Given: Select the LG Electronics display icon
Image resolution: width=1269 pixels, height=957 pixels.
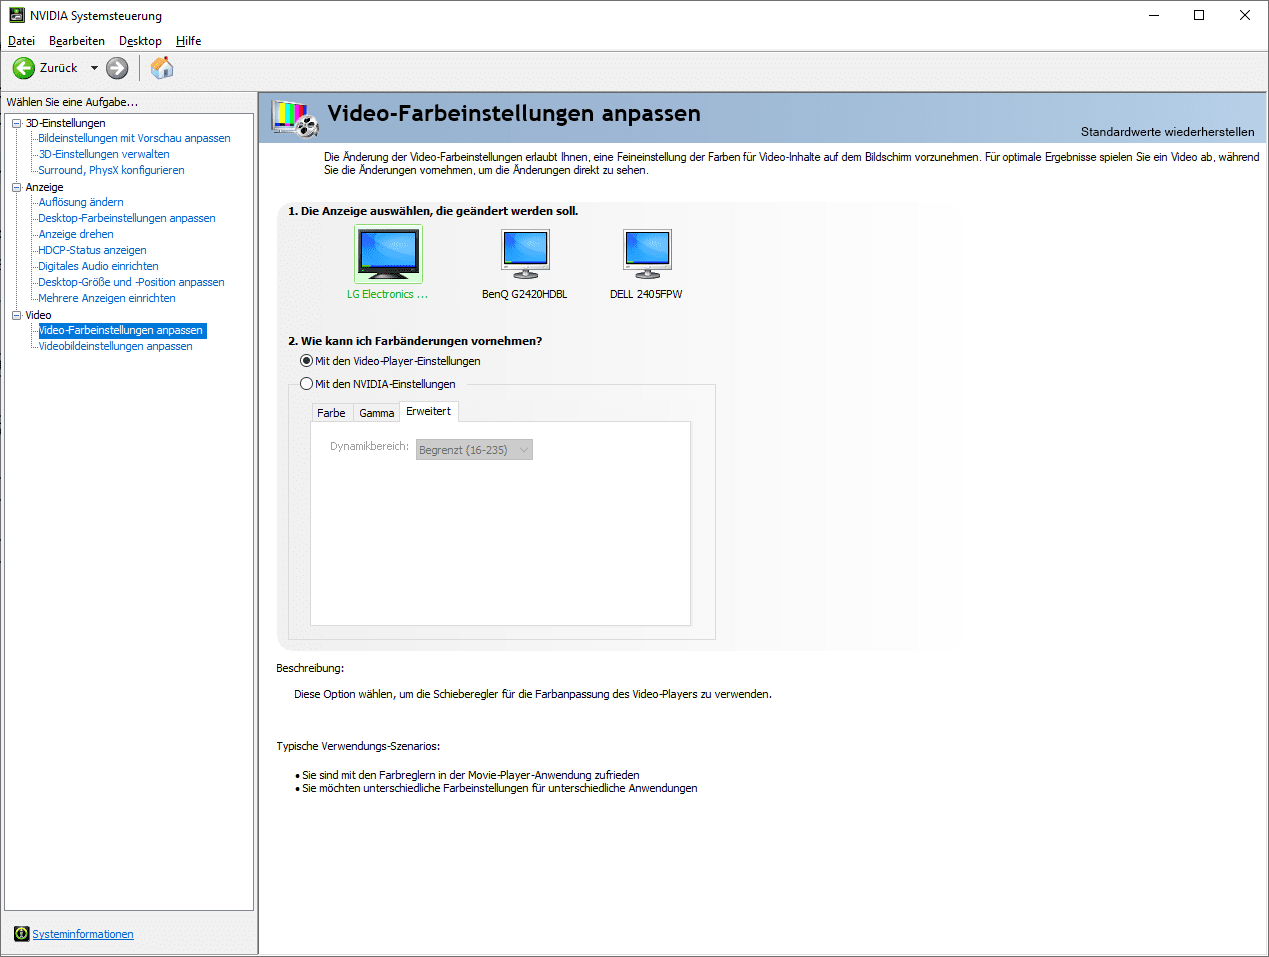Looking at the screenshot, I should click(x=388, y=254).
